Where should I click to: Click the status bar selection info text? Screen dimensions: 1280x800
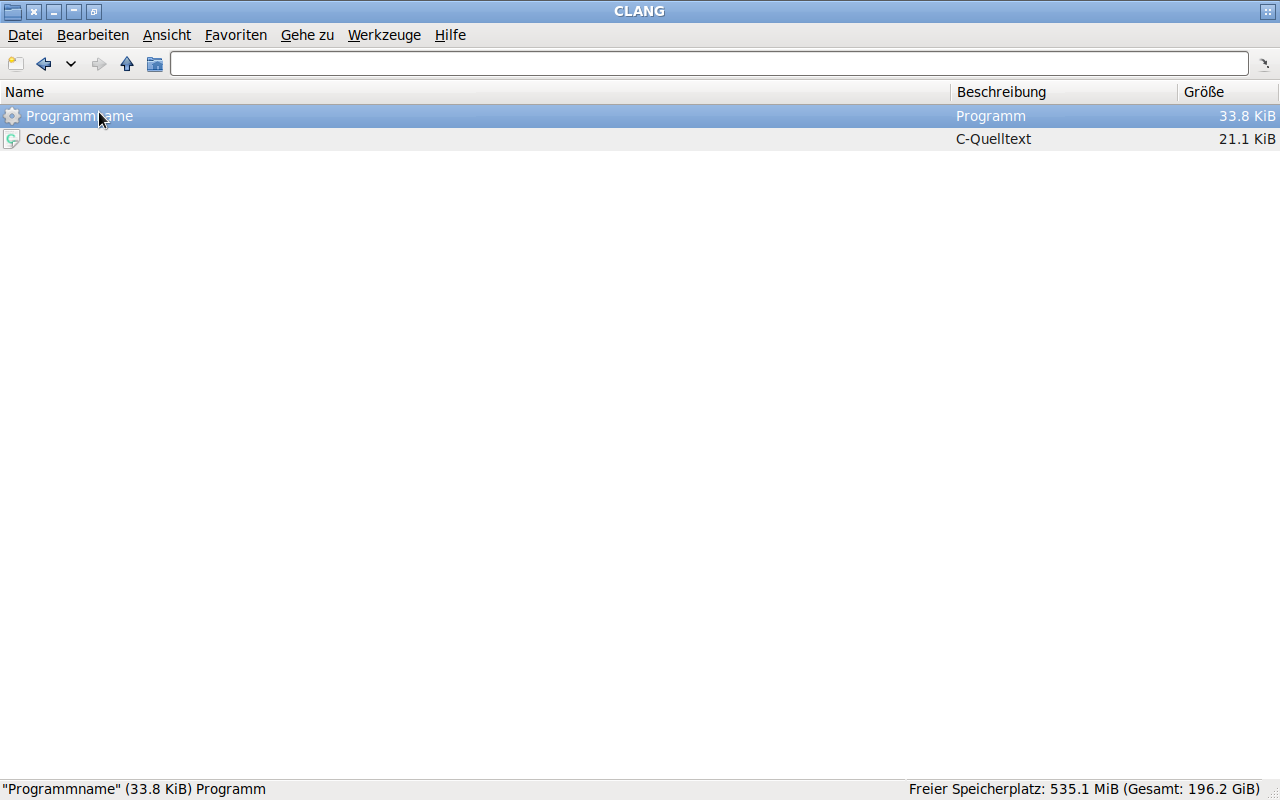point(134,789)
